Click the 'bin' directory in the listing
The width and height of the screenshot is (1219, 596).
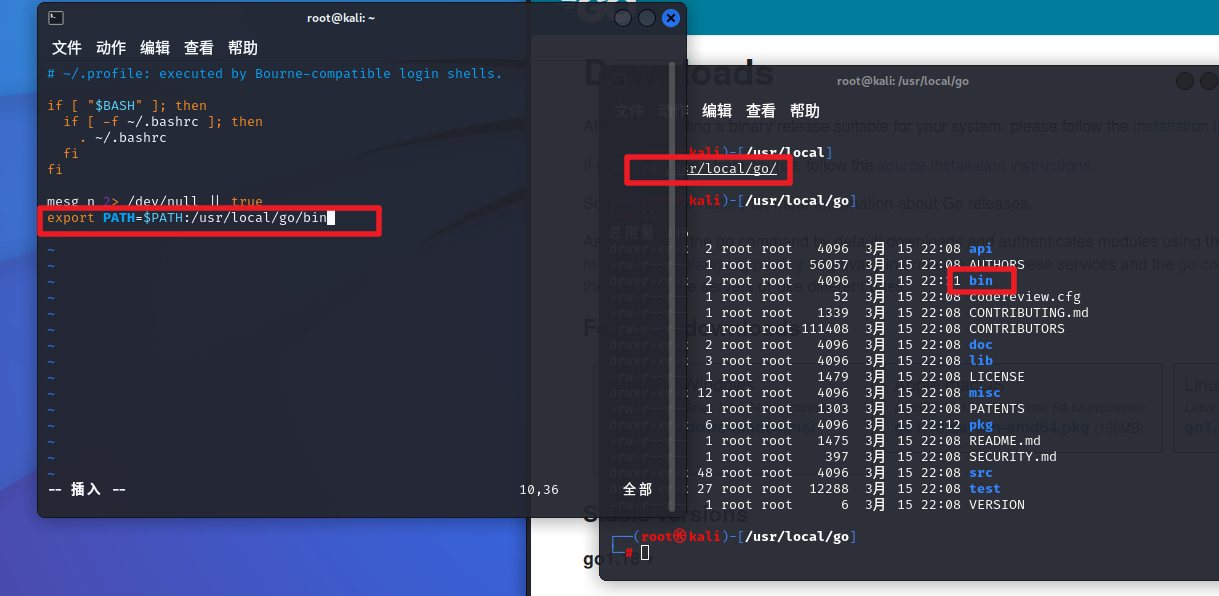981,280
